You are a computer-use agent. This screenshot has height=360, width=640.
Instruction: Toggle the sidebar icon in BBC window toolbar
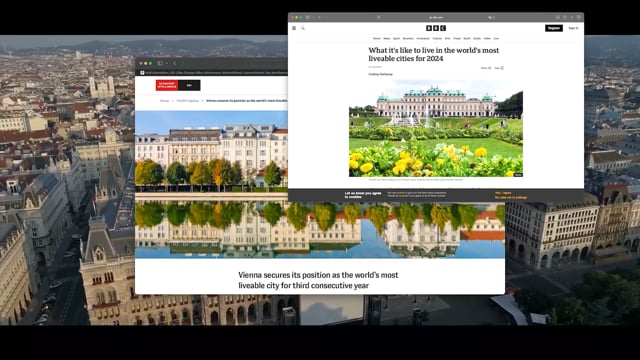[x=308, y=18]
